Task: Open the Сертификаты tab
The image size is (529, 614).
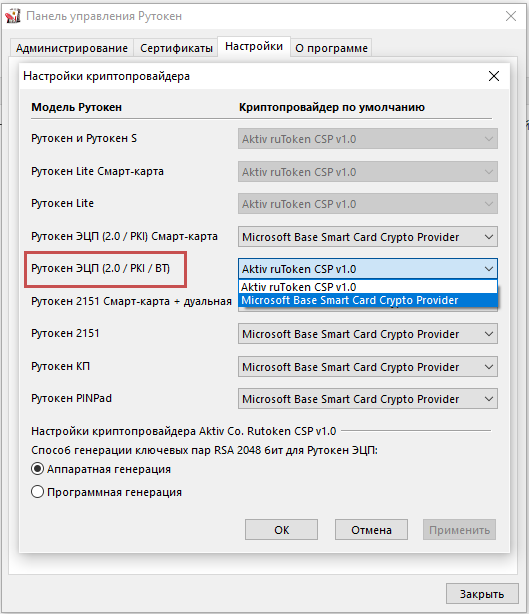Action: 176,48
